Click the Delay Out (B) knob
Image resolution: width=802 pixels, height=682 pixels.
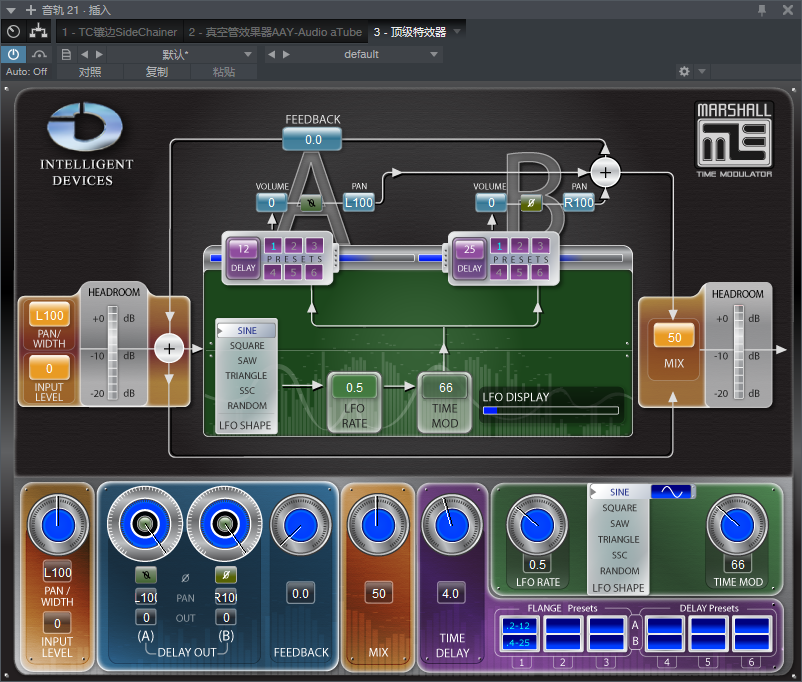pyautogui.click(x=224, y=523)
